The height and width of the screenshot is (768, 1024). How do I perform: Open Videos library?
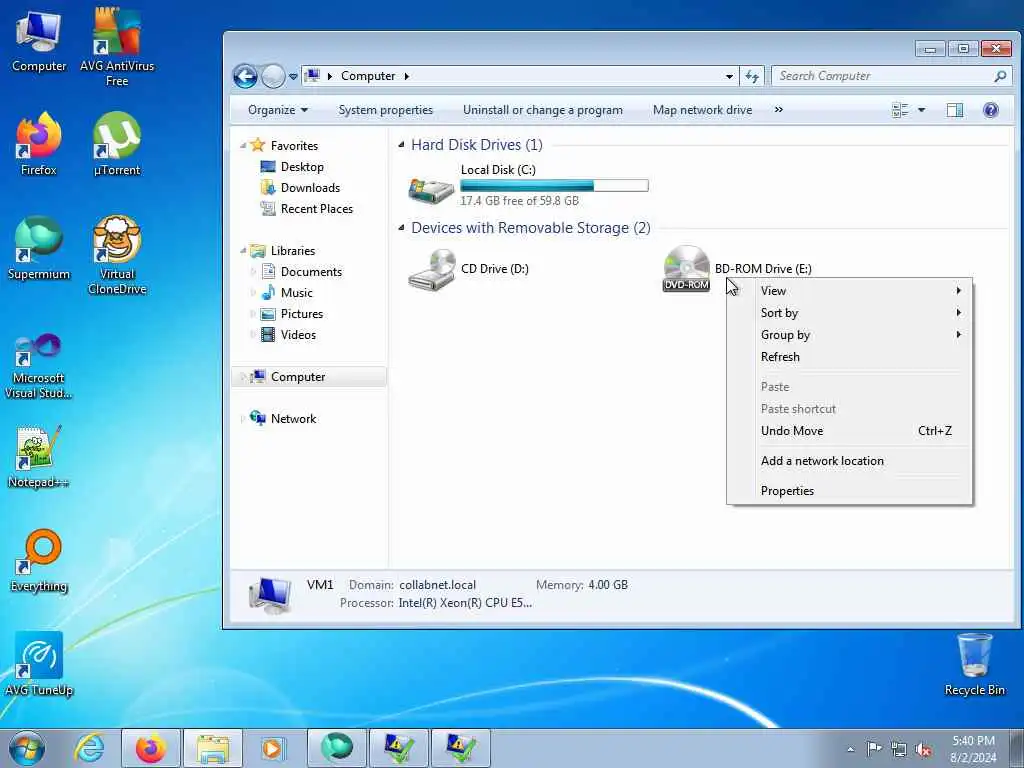coord(298,334)
